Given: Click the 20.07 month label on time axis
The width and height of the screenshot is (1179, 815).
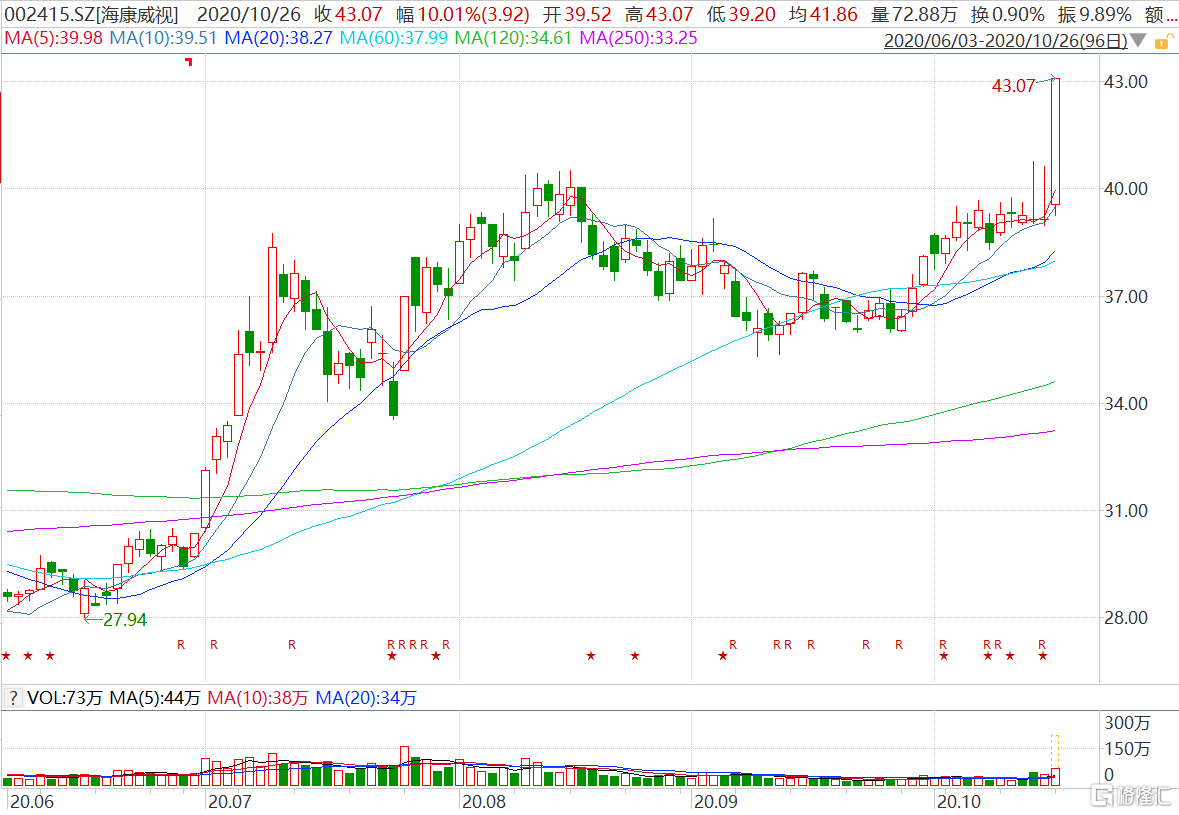Looking at the screenshot, I should (229, 801).
